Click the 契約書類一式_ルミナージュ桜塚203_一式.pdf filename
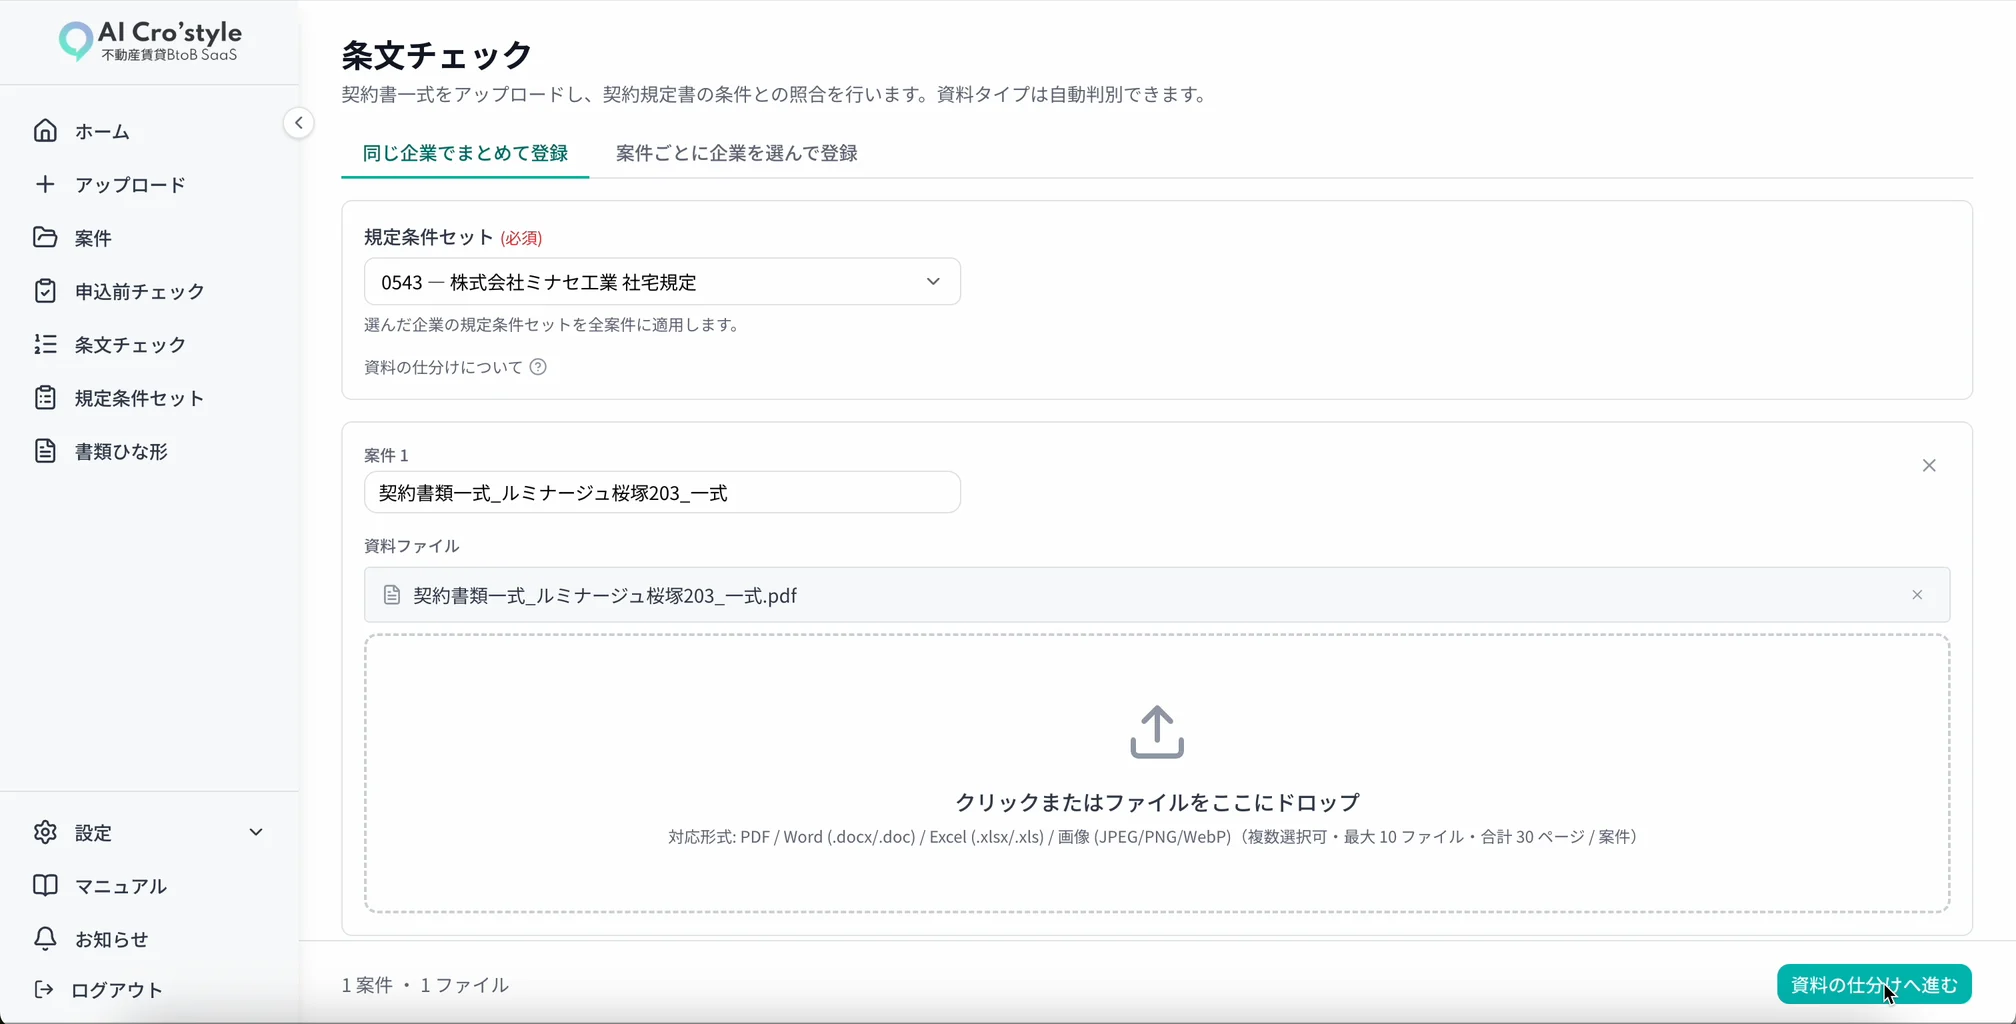Screen dimensions: 2016x1024 coord(605,595)
